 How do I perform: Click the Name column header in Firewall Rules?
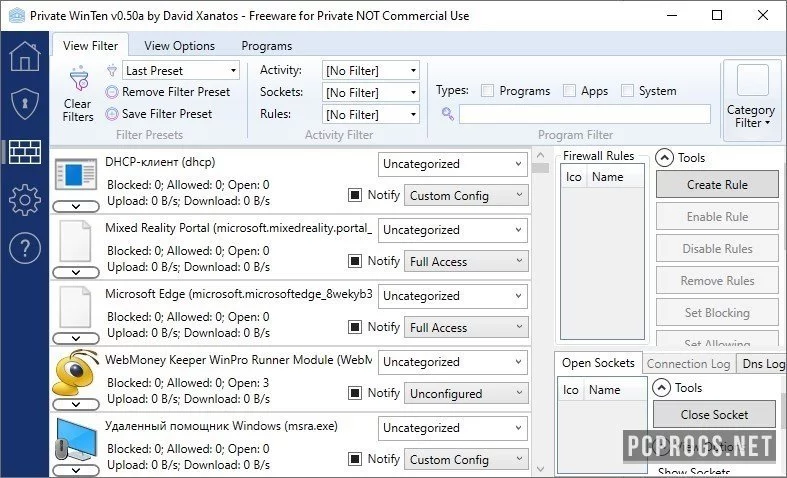pyautogui.click(x=616, y=177)
